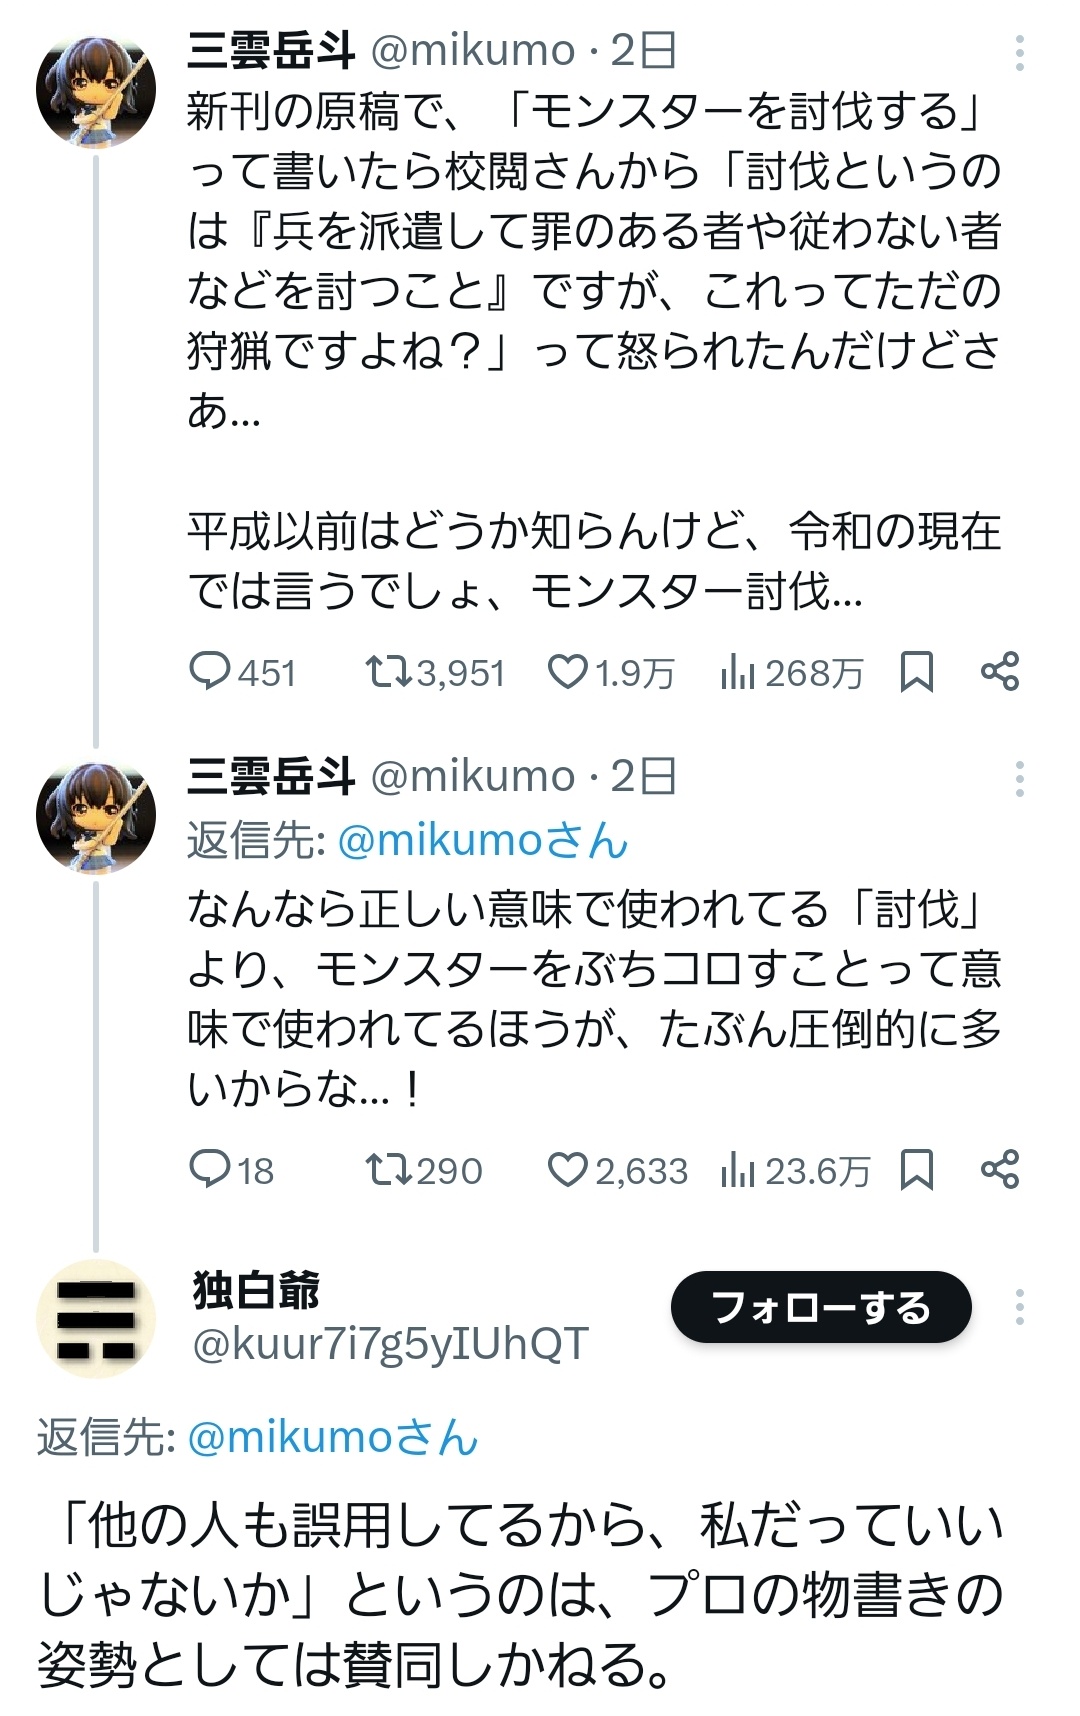
Task: Open more options for the first tweet
Action: [x=1019, y=54]
